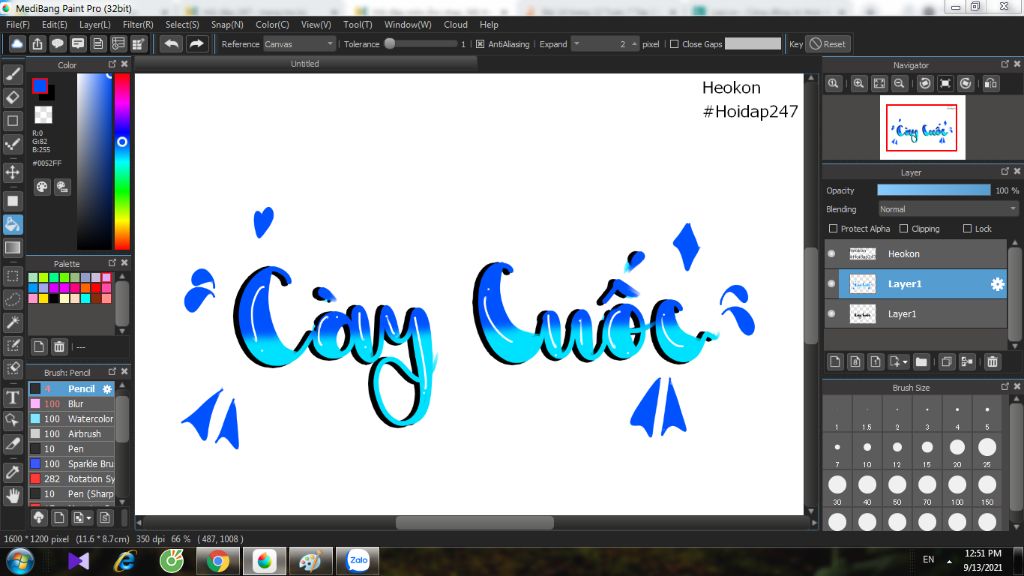This screenshot has width=1024, height=576.
Task: Toggle the AntiAliasing checkbox
Action: coord(480,44)
